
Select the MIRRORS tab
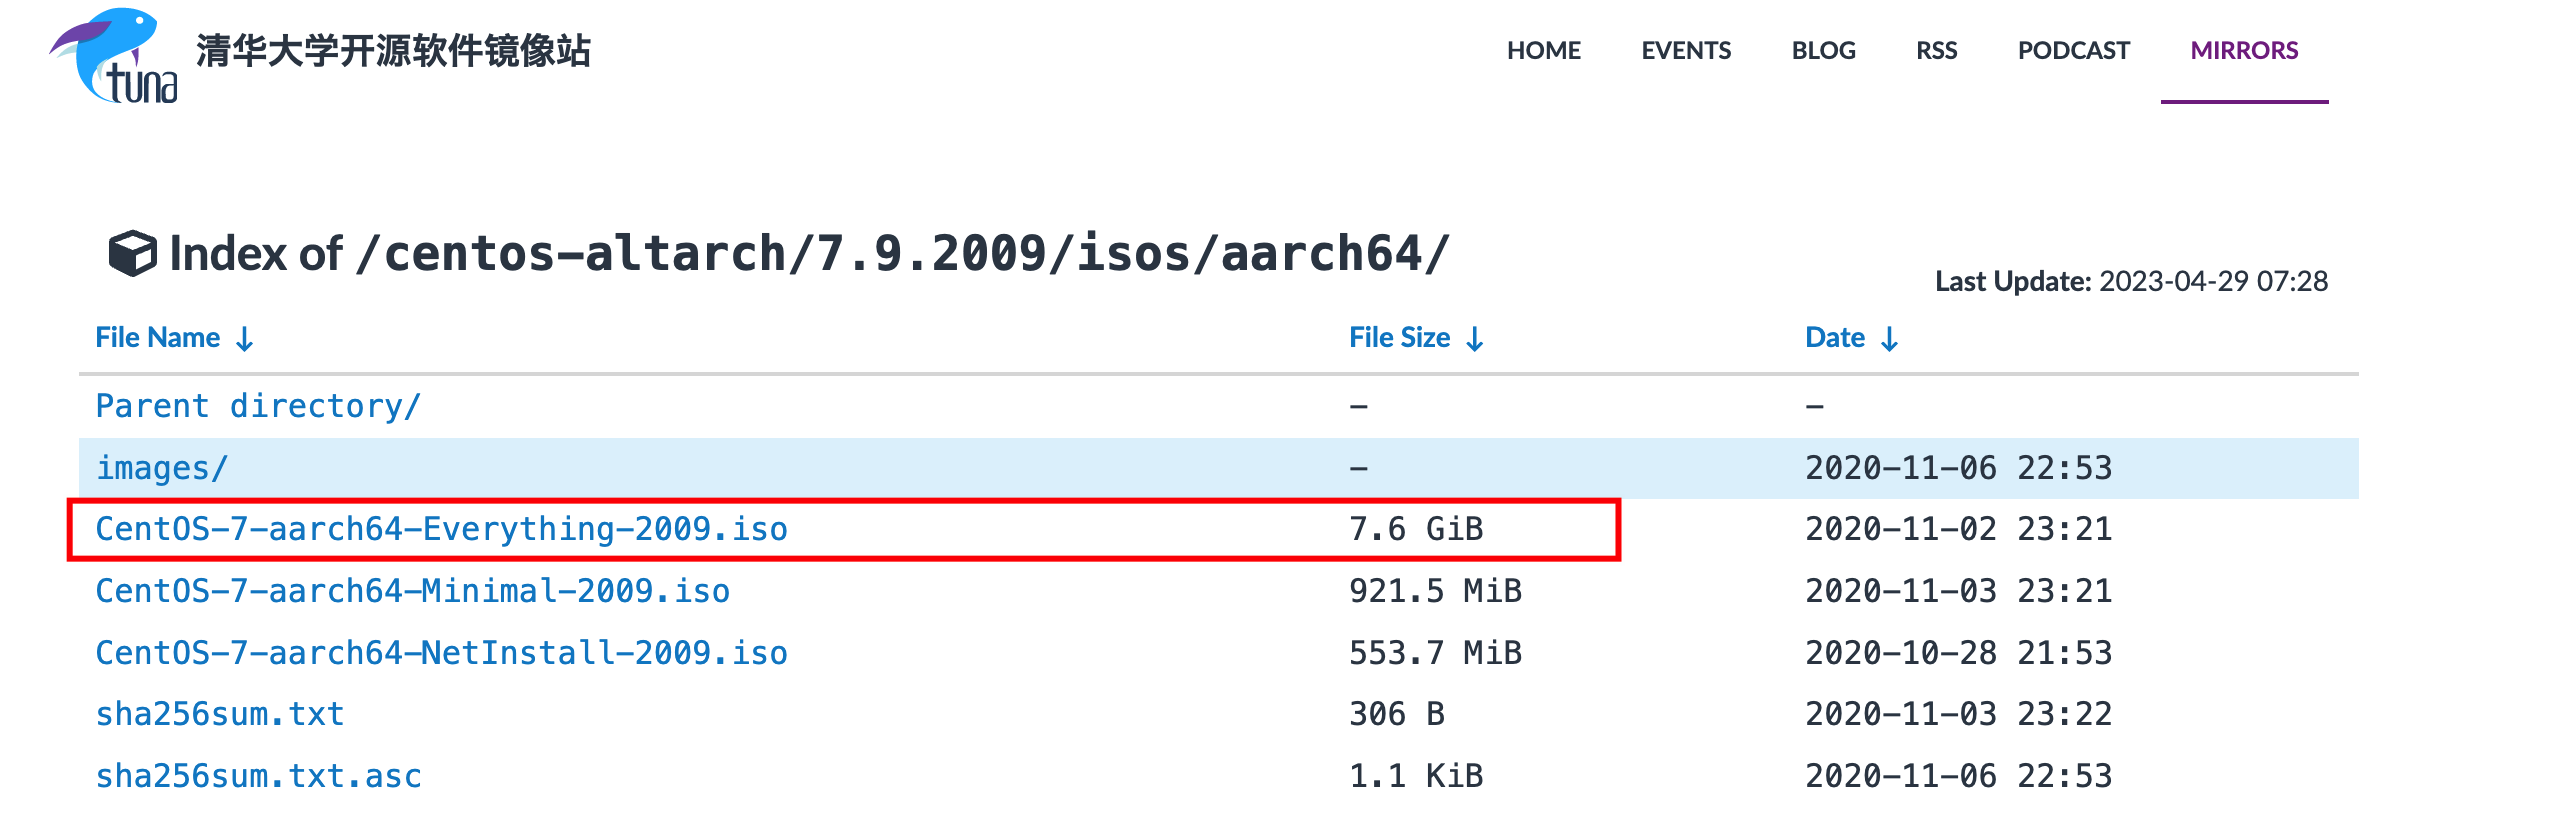pos(2244,51)
